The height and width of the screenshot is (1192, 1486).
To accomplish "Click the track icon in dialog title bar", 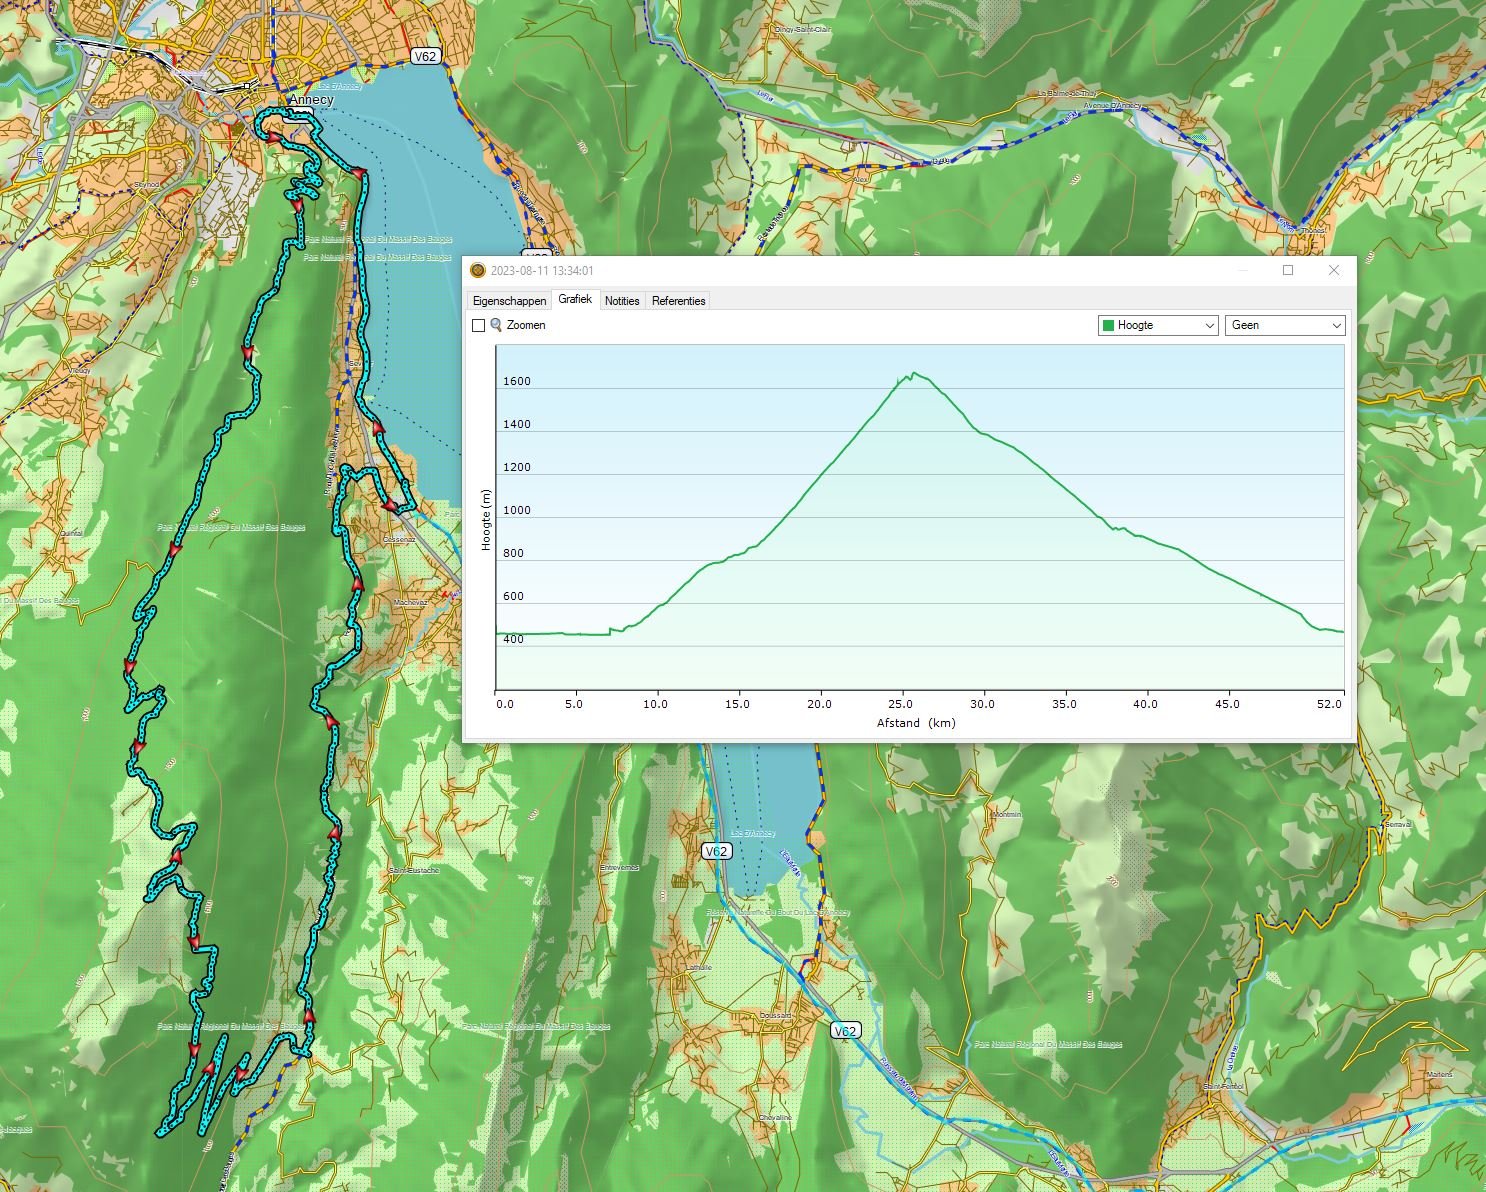I will click(x=478, y=271).
